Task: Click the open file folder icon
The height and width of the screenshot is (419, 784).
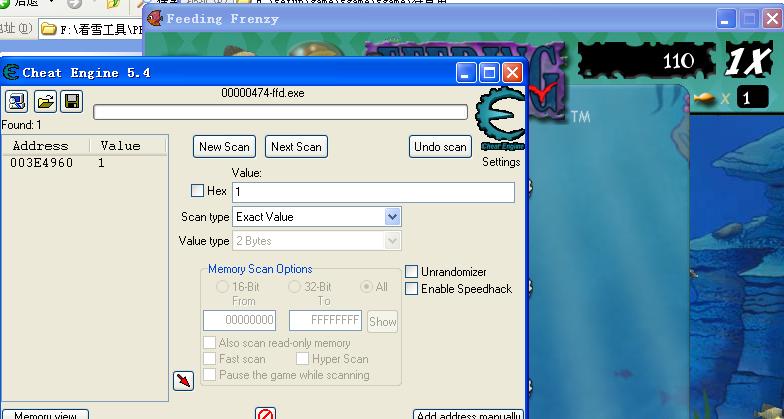Action: (45, 102)
